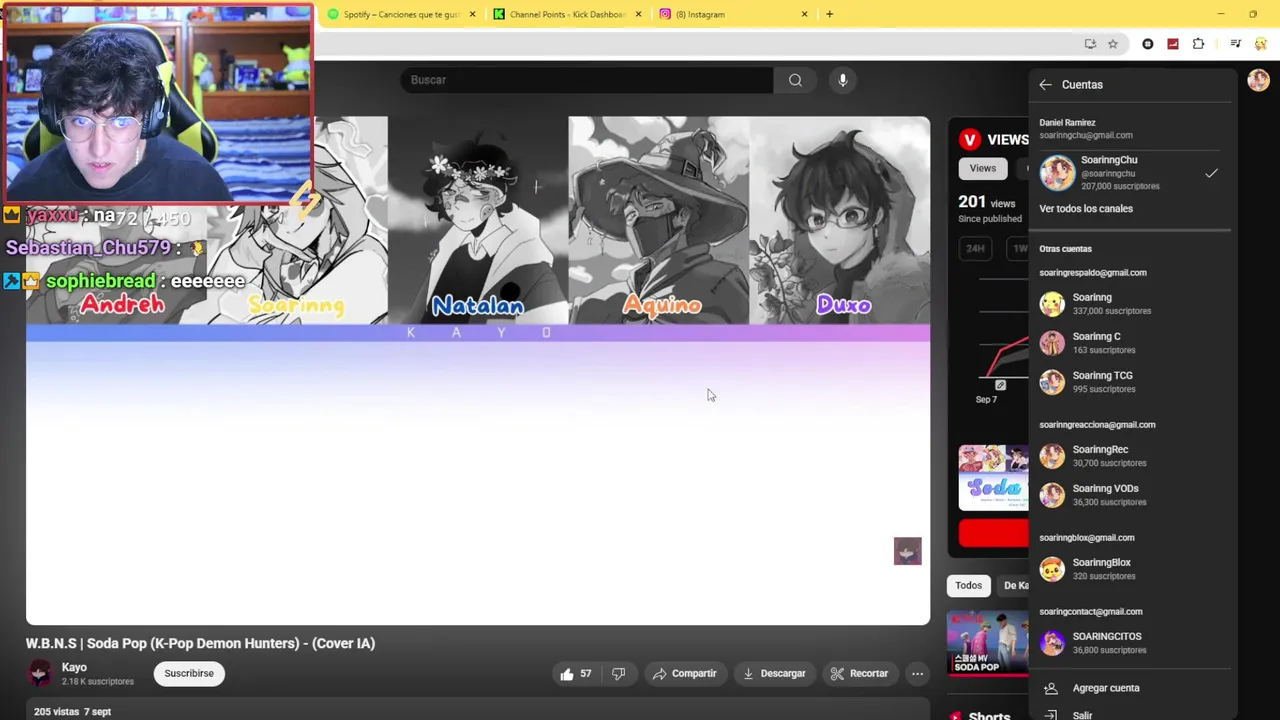Go back using Cuentas arrow
The height and width of the screenshot is (720, 1280).
pyautogui.click(x=1045, y=85)
